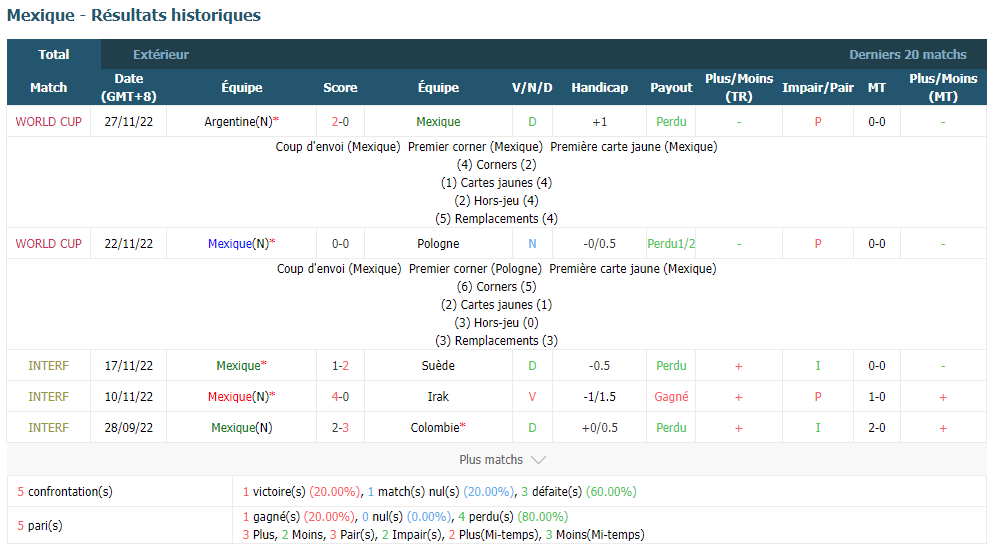This screenshot has height=553, width=995.
Task: Click the (1) Cartes jaunes (4) stat line
Action: 496,183
